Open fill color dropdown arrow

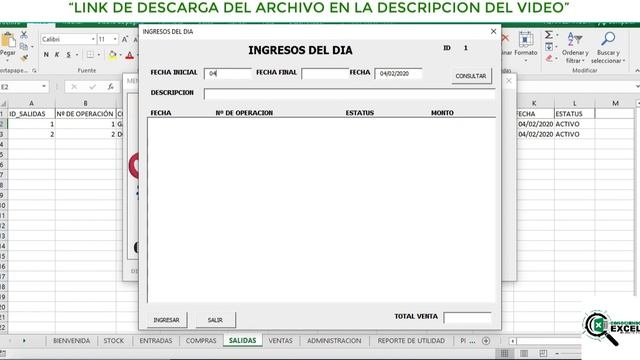[x=120, y=55]
